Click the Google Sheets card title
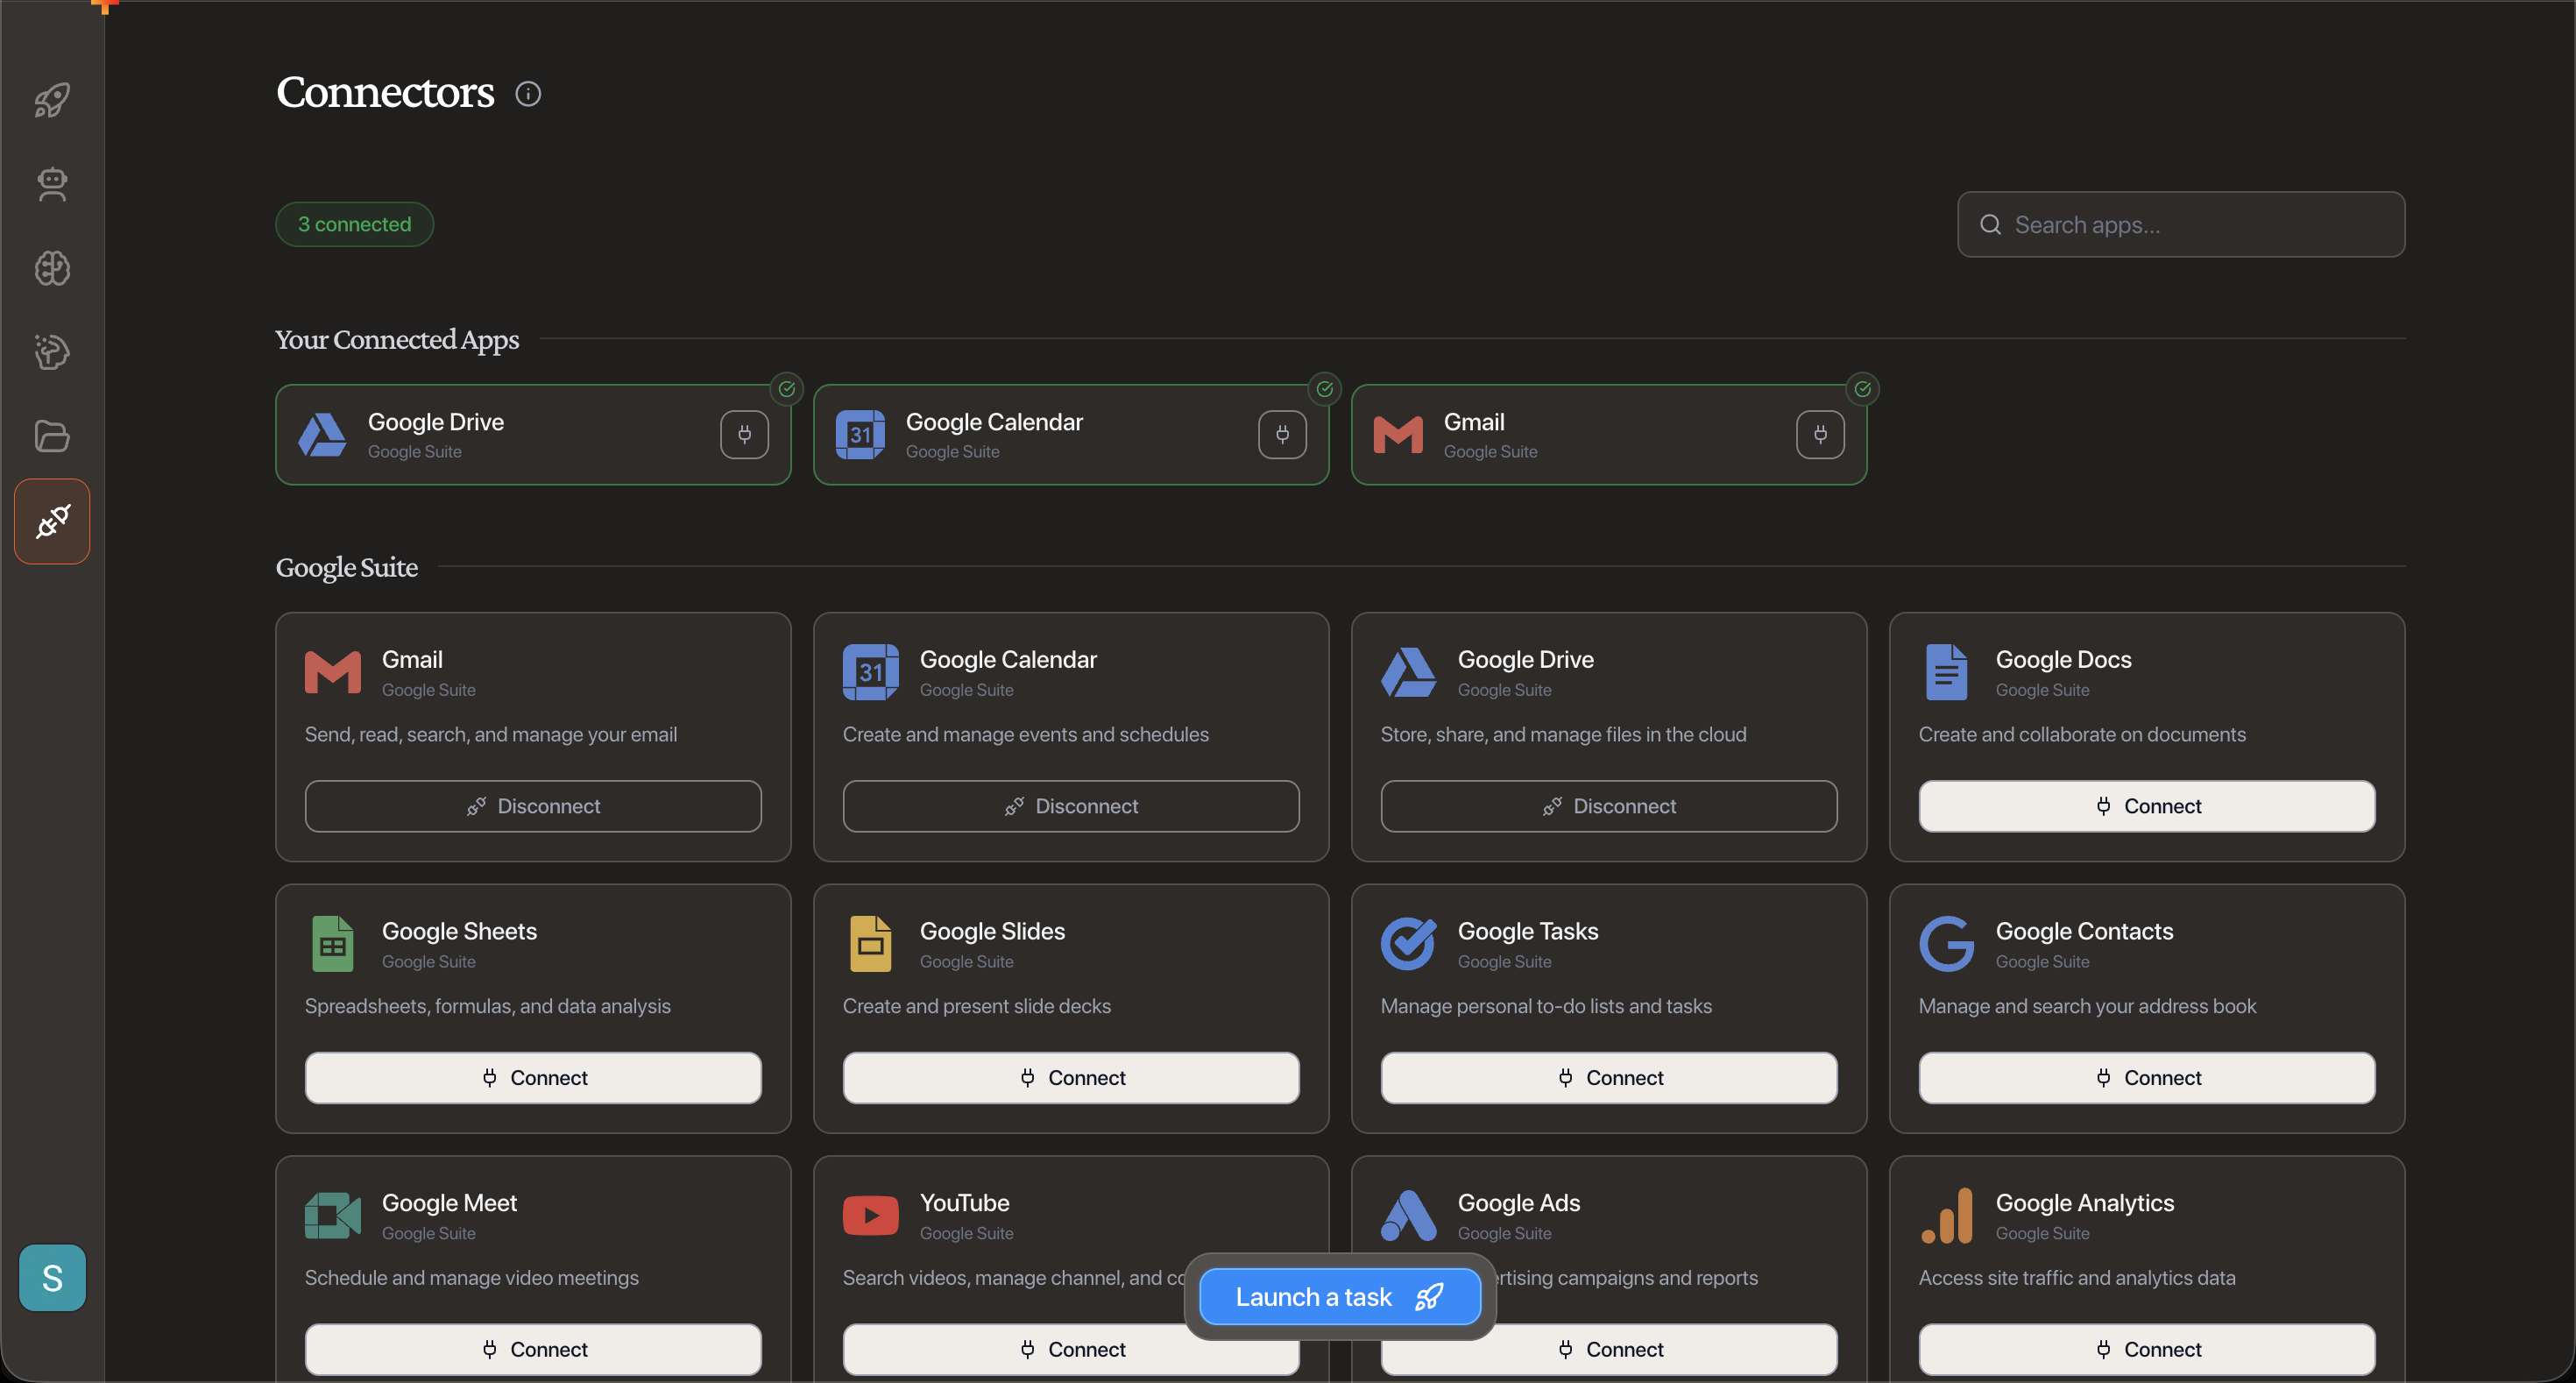 coord(460,931)
